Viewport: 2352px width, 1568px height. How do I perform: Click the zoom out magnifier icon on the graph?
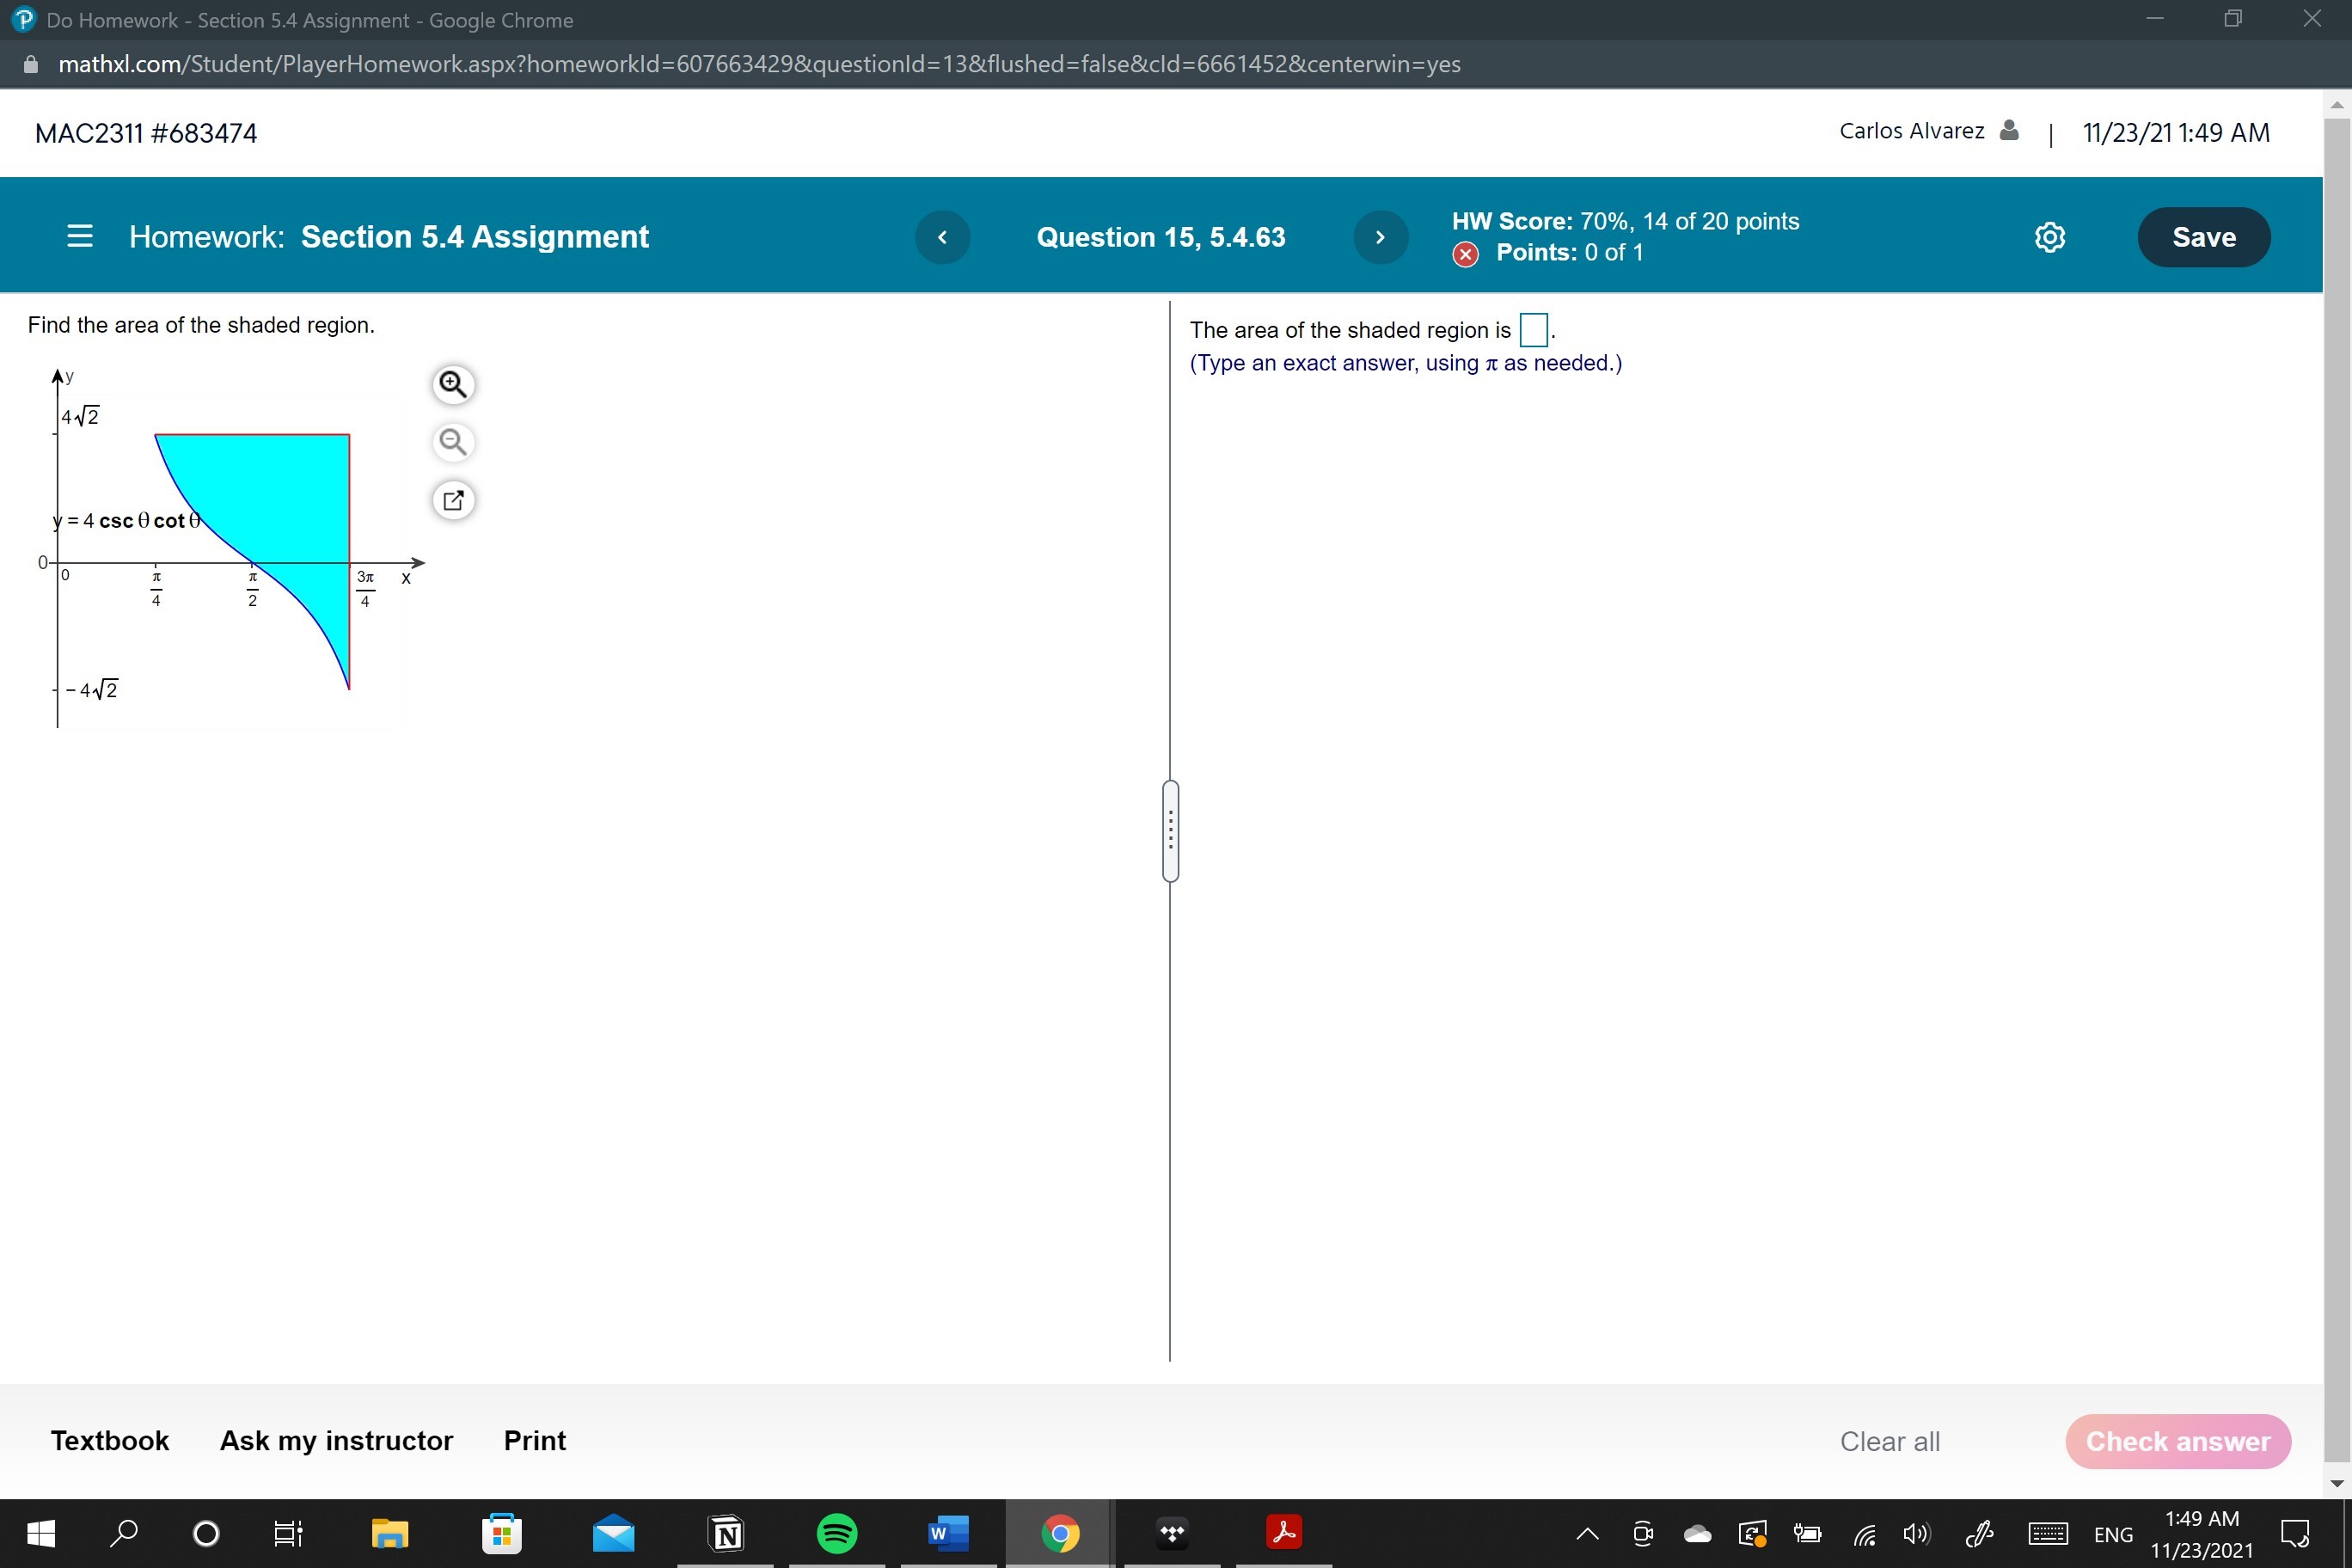[453, 441]
